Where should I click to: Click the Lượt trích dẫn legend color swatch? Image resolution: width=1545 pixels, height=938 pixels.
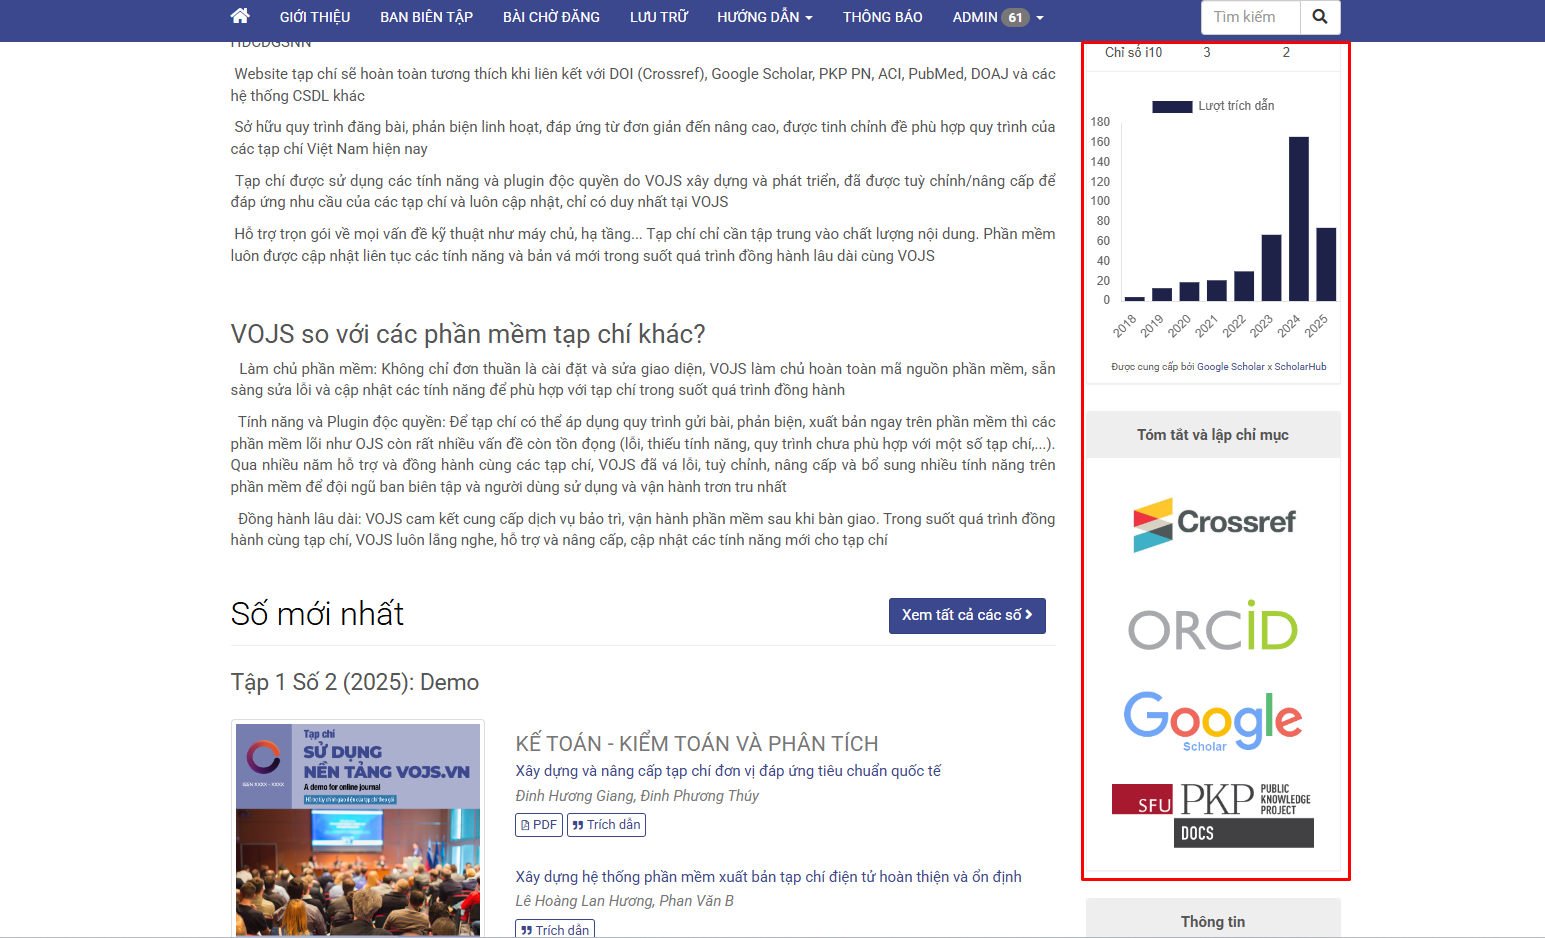(x=1171, y=105)
